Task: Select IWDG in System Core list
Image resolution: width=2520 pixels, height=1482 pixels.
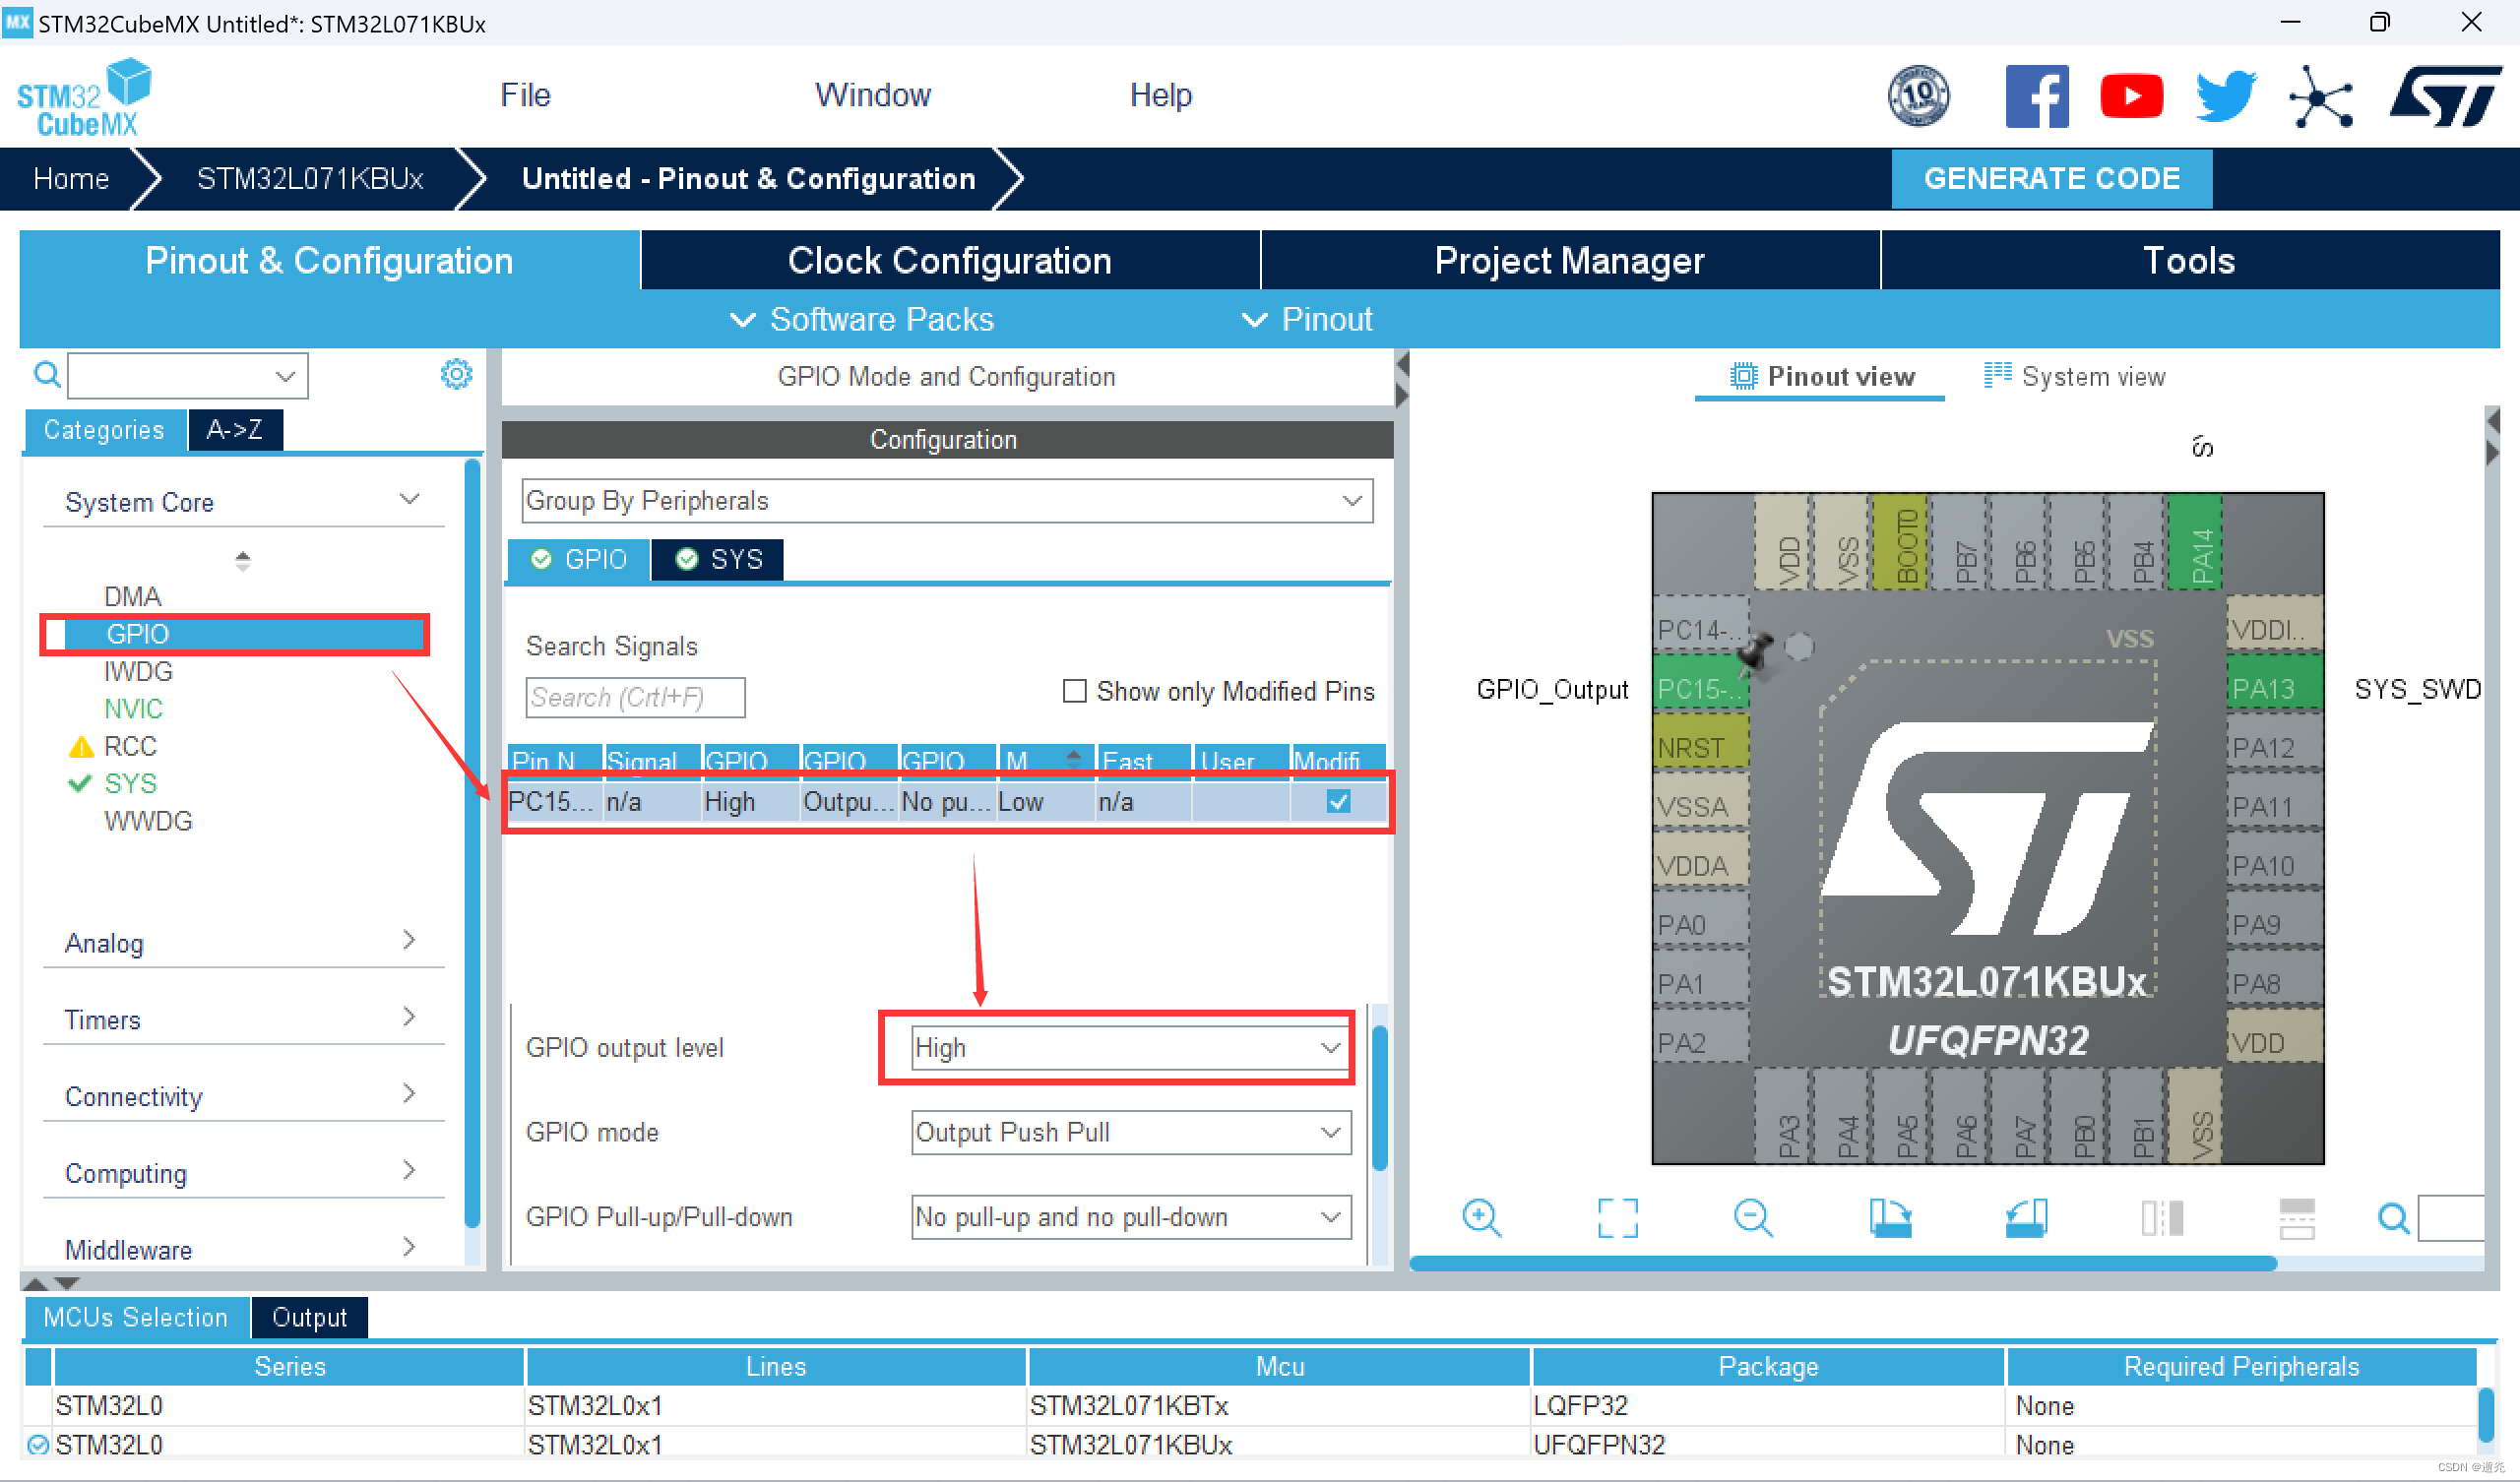Action: pyautogui.click(x=138, y=672)
